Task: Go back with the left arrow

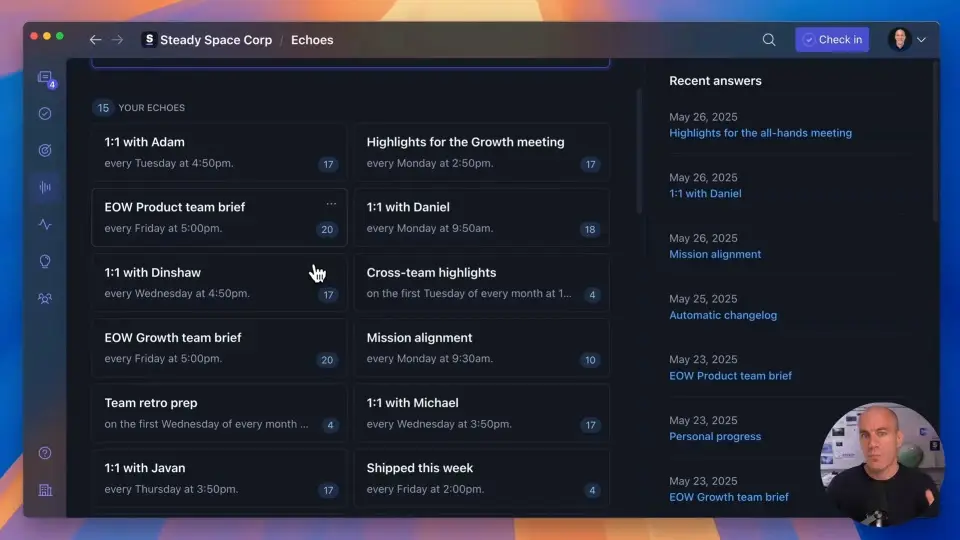Action: [95, 40]
